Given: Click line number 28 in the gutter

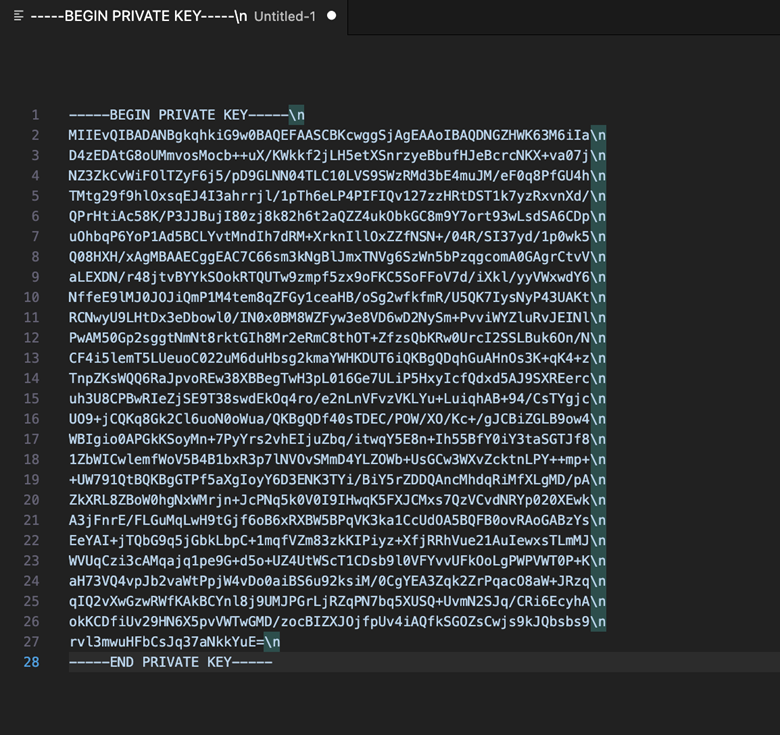Looking at the screenshot, I should click(x=31, y=662).
